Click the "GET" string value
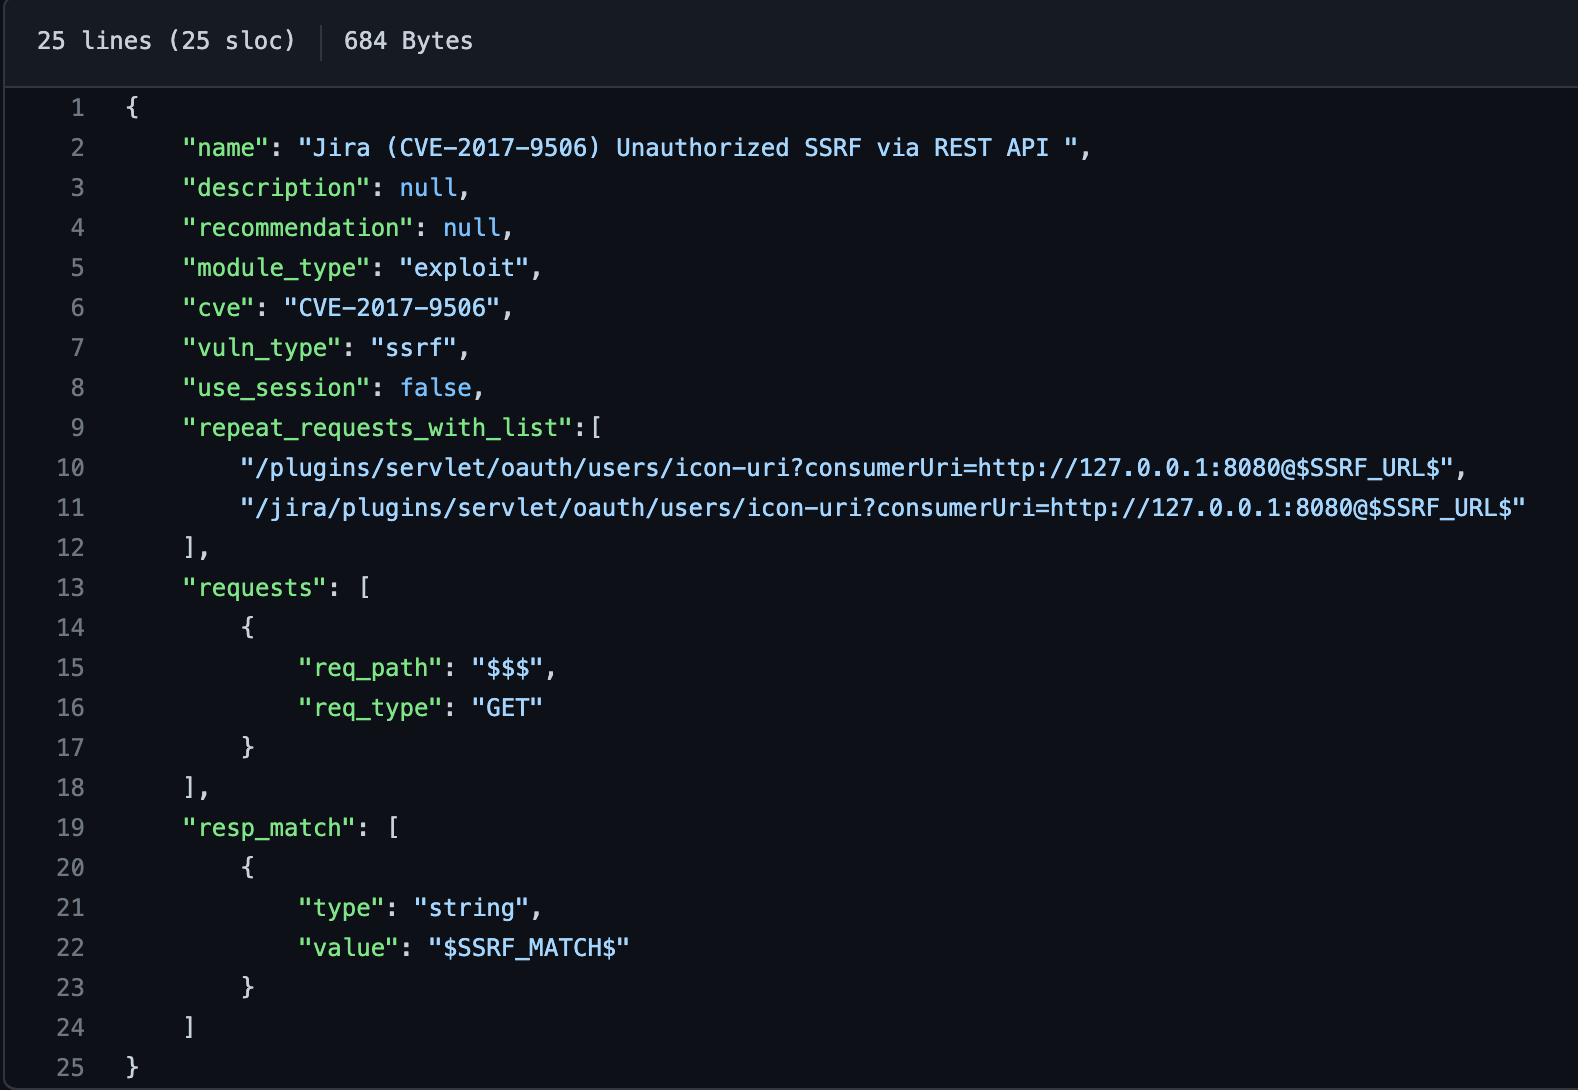Viewport: 1578px width, 1090px height. [x=508, y=708]
